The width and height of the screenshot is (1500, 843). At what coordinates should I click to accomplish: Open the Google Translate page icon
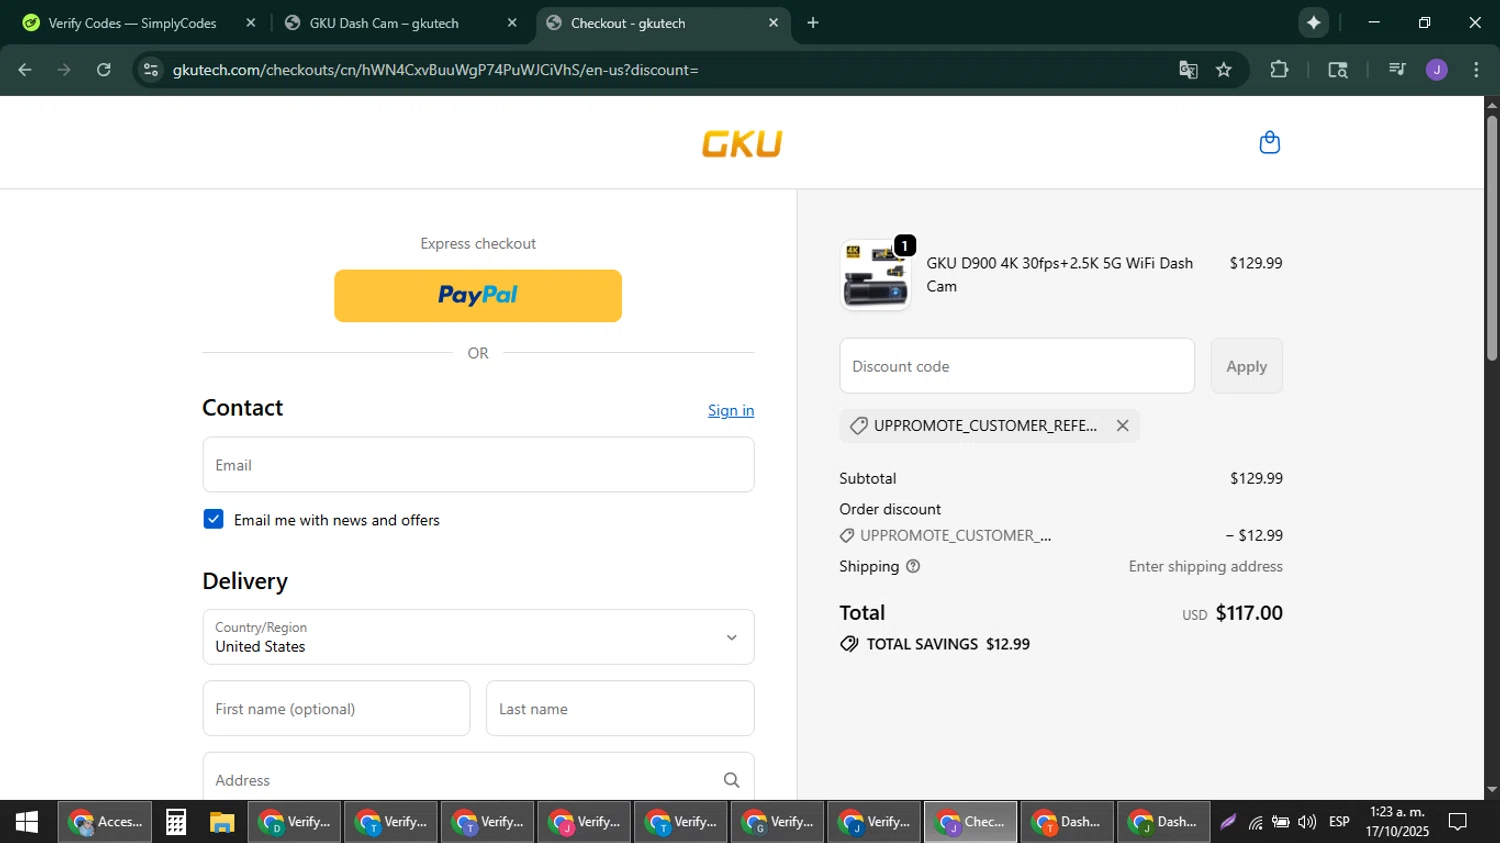(x=1188, y=69)
